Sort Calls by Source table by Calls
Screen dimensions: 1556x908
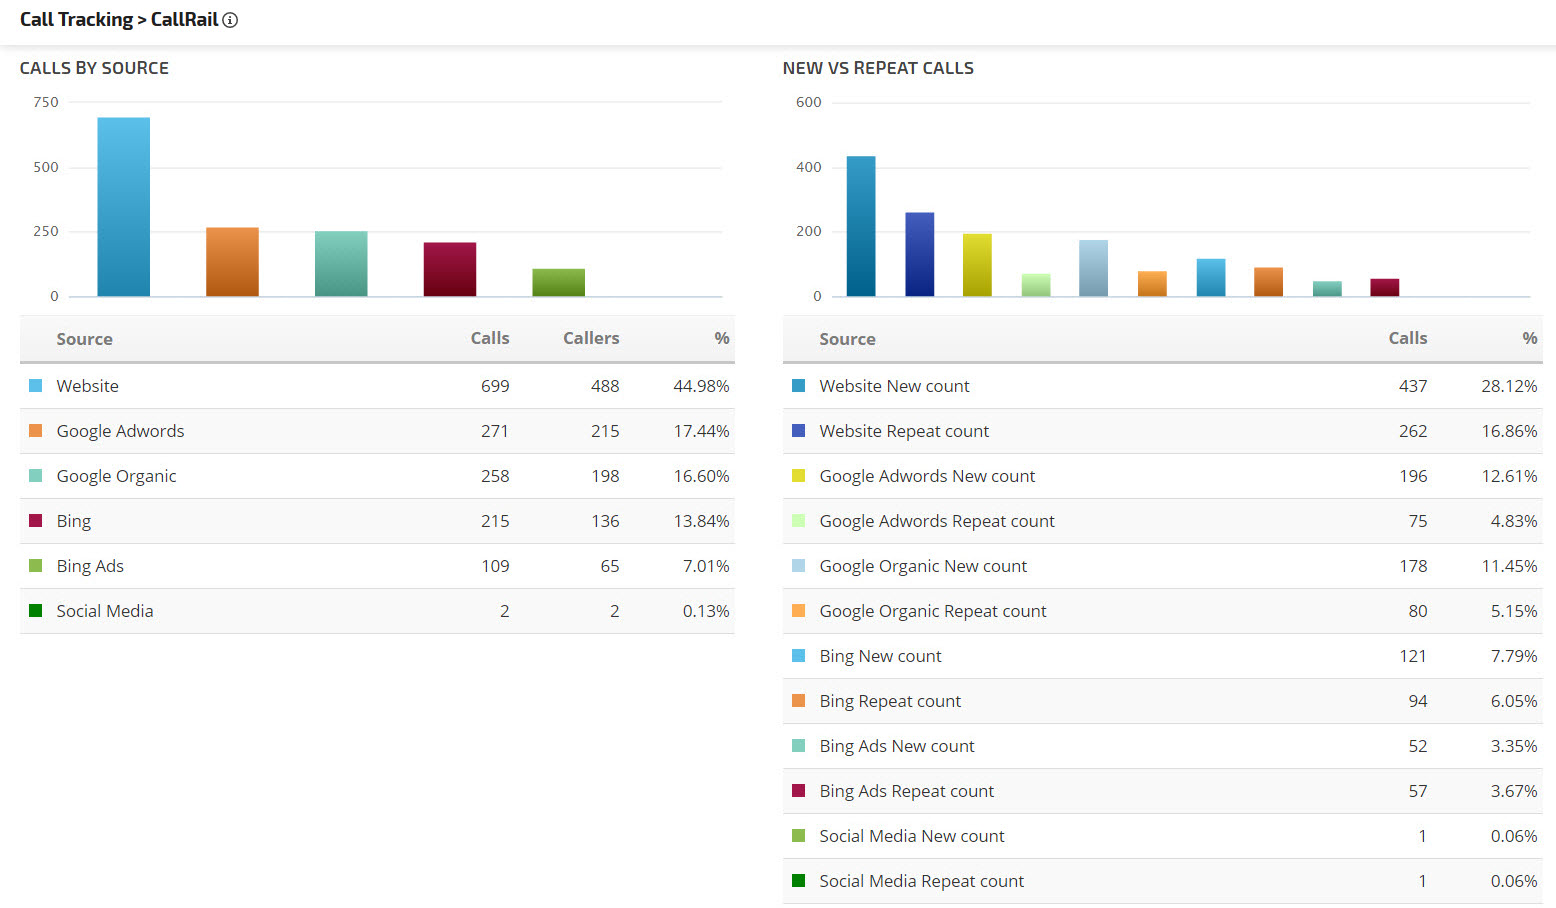489,339
